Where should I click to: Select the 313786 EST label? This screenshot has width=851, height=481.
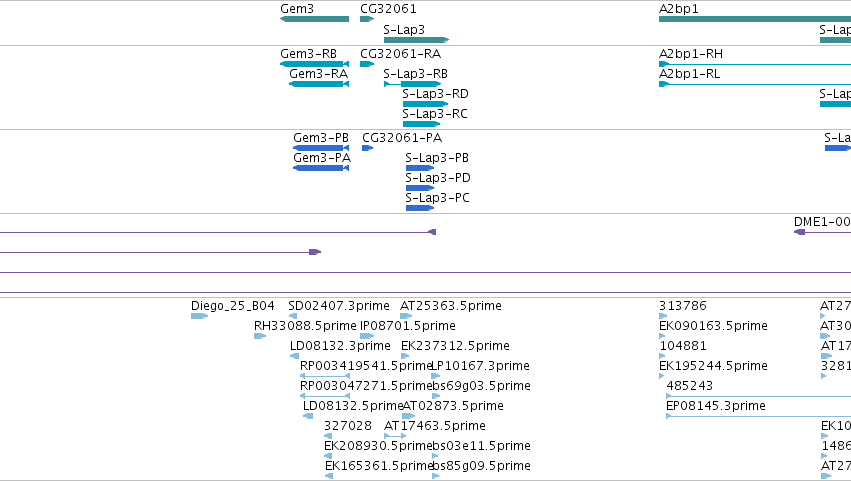(x=683, y=306)
